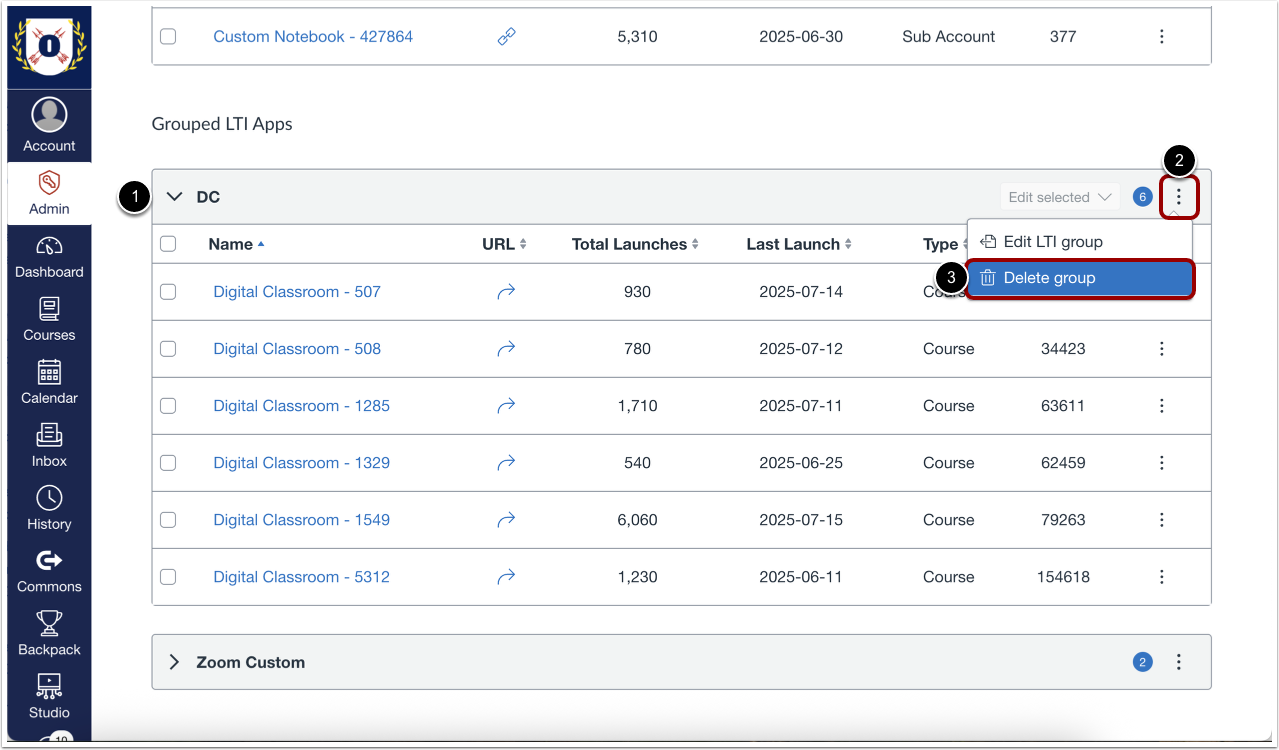1279x750 pixels.
Task: Open Studio from the sidebar
Action: (49, 698)
